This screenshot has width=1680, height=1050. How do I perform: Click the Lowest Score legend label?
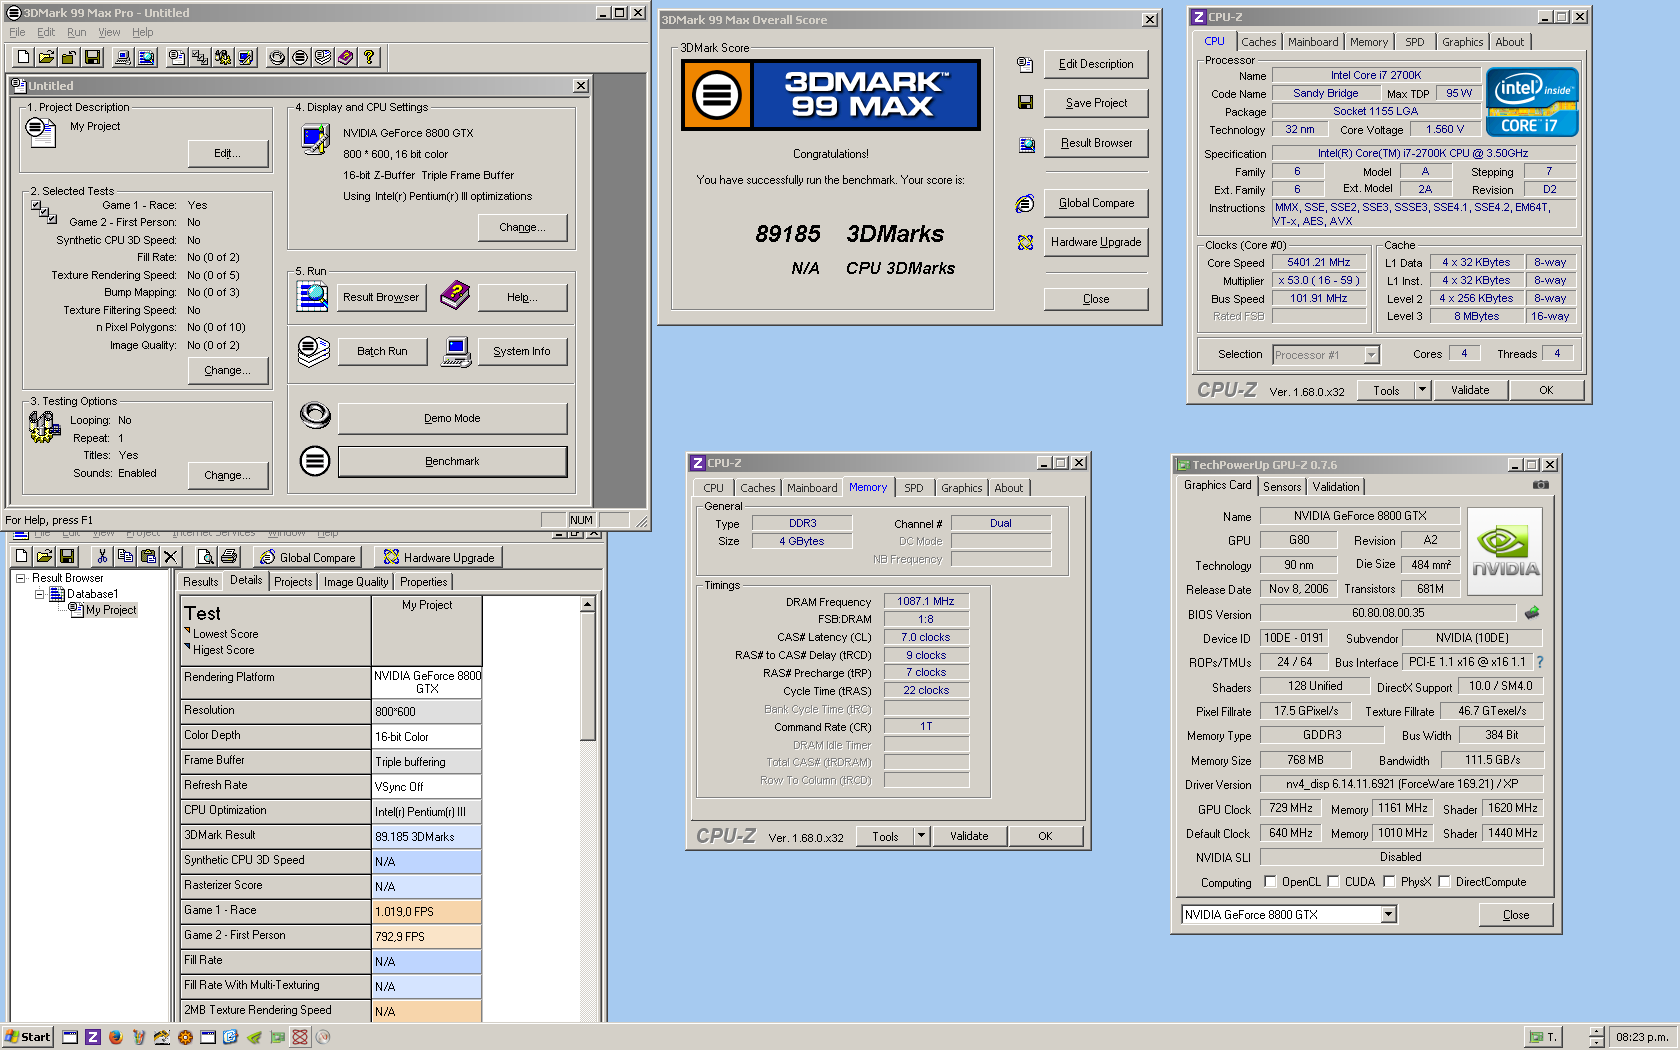click(225, 634)
